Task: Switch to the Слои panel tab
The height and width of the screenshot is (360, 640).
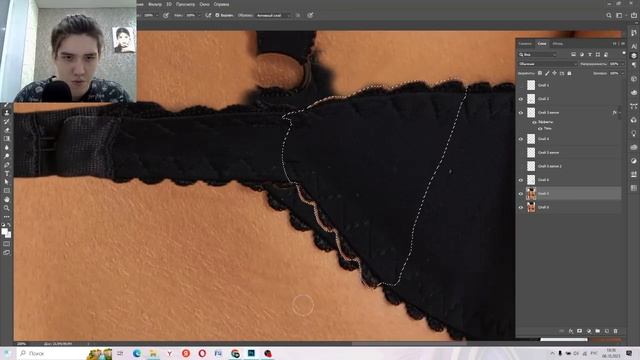Action: tap(542, 44)
